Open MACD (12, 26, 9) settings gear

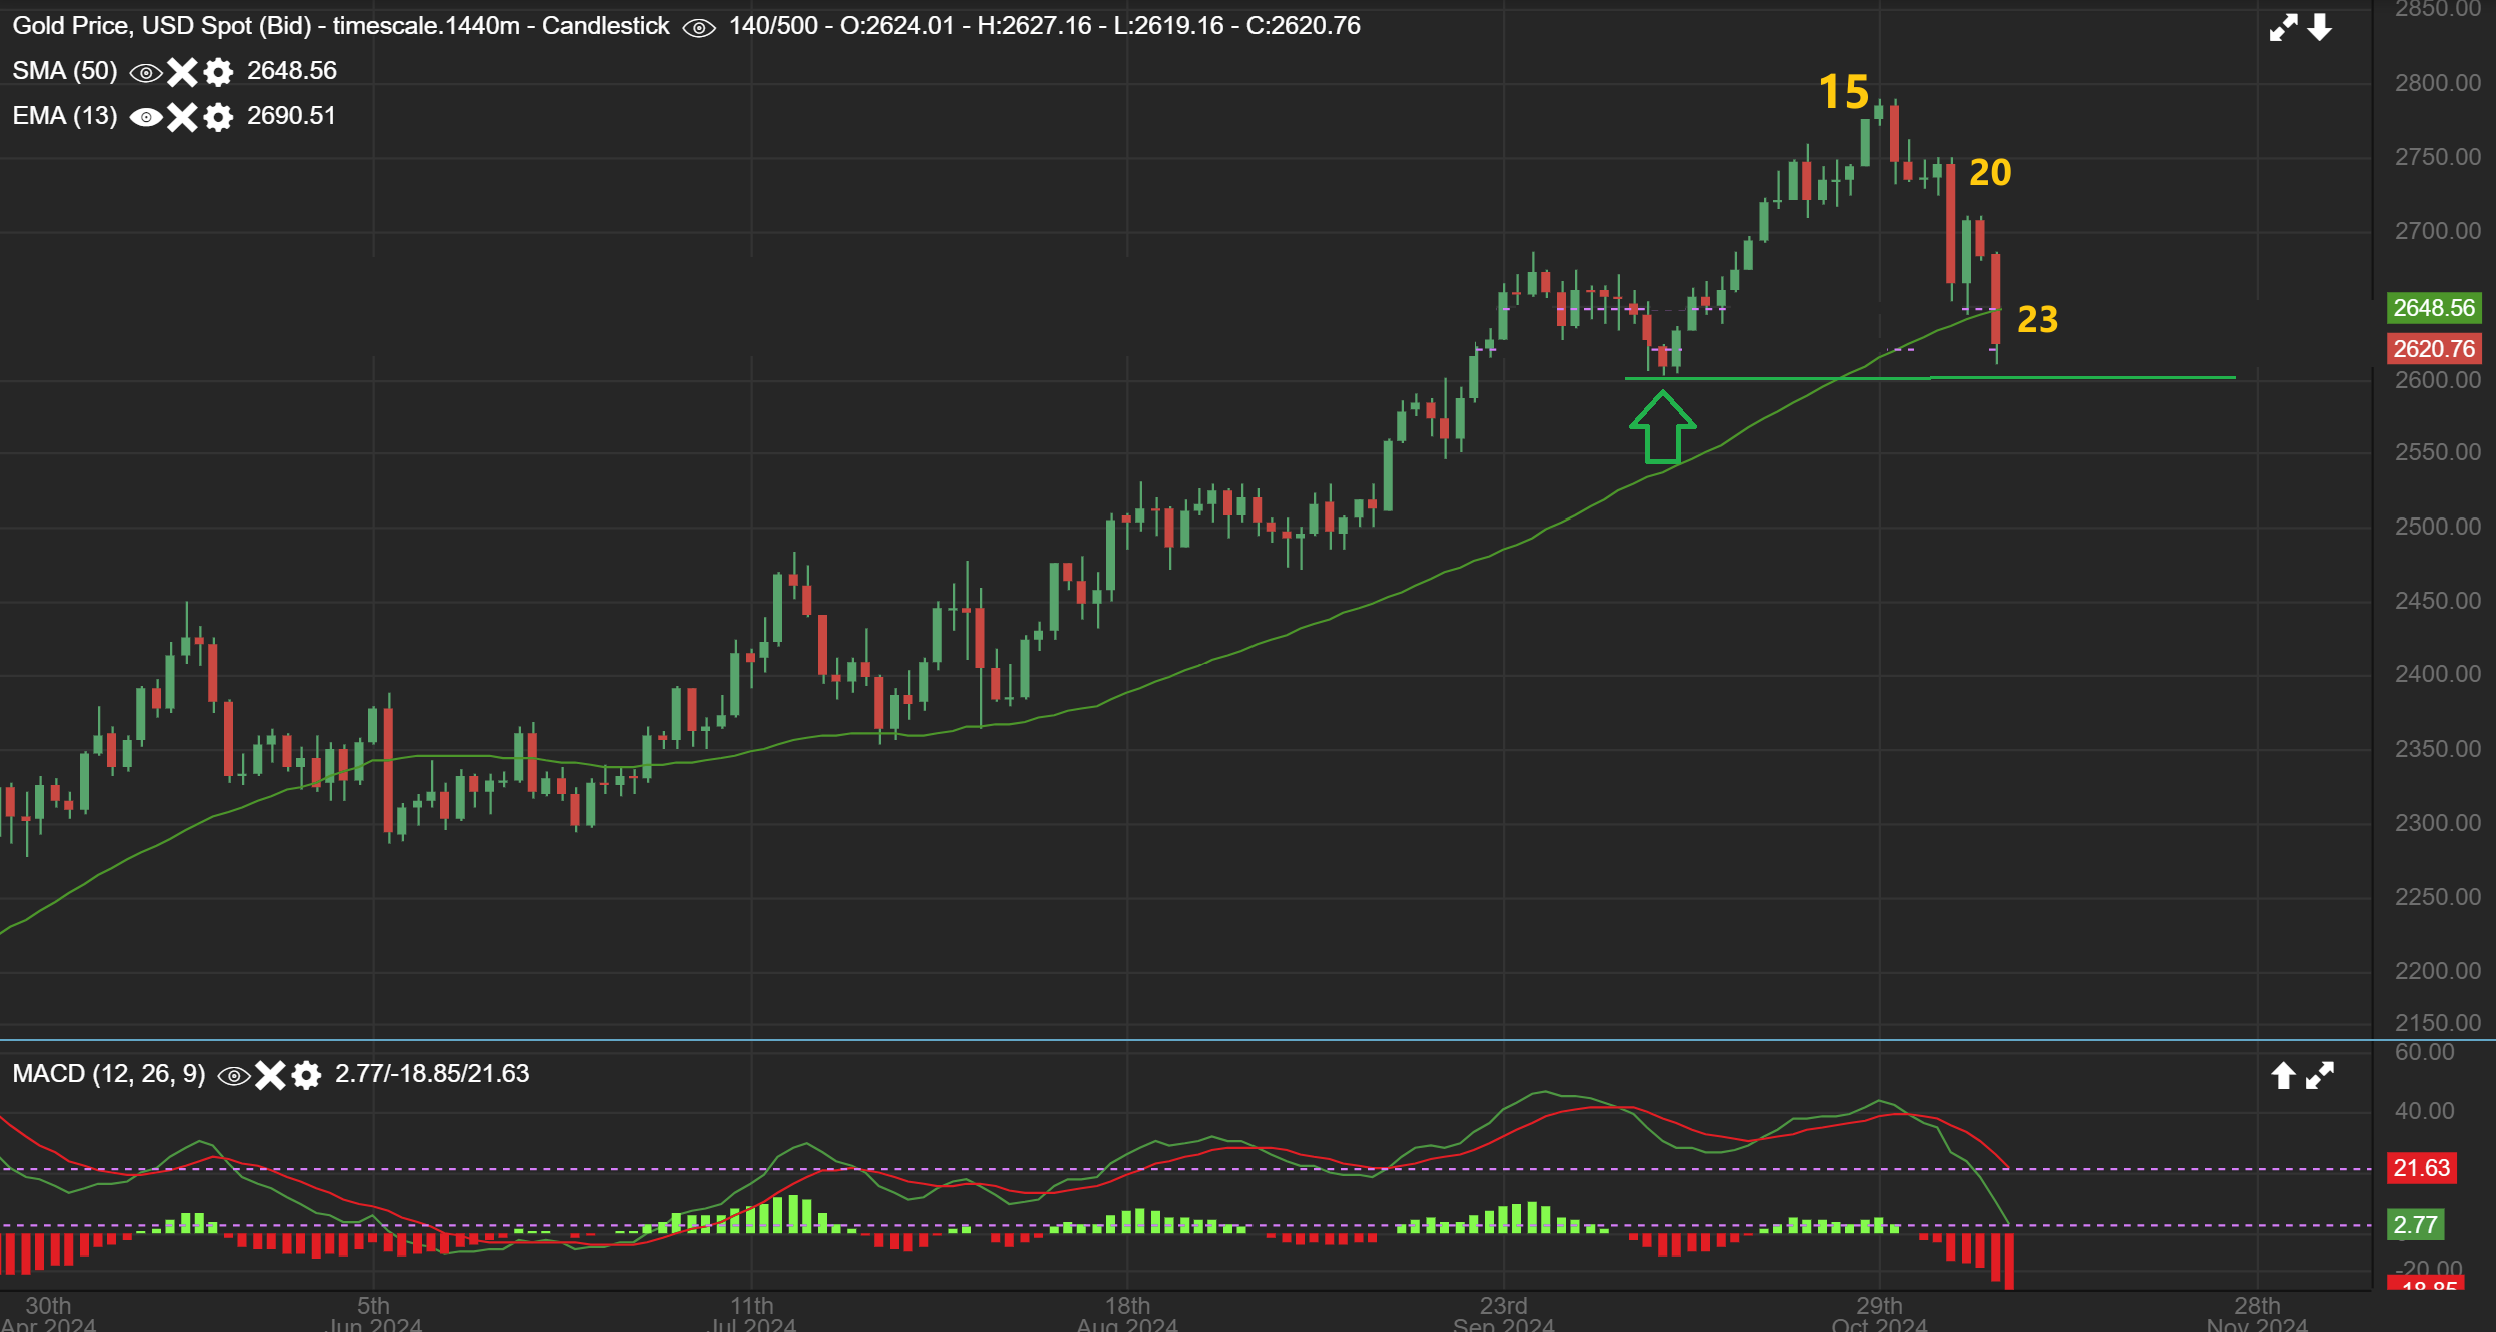(306, 1076)
